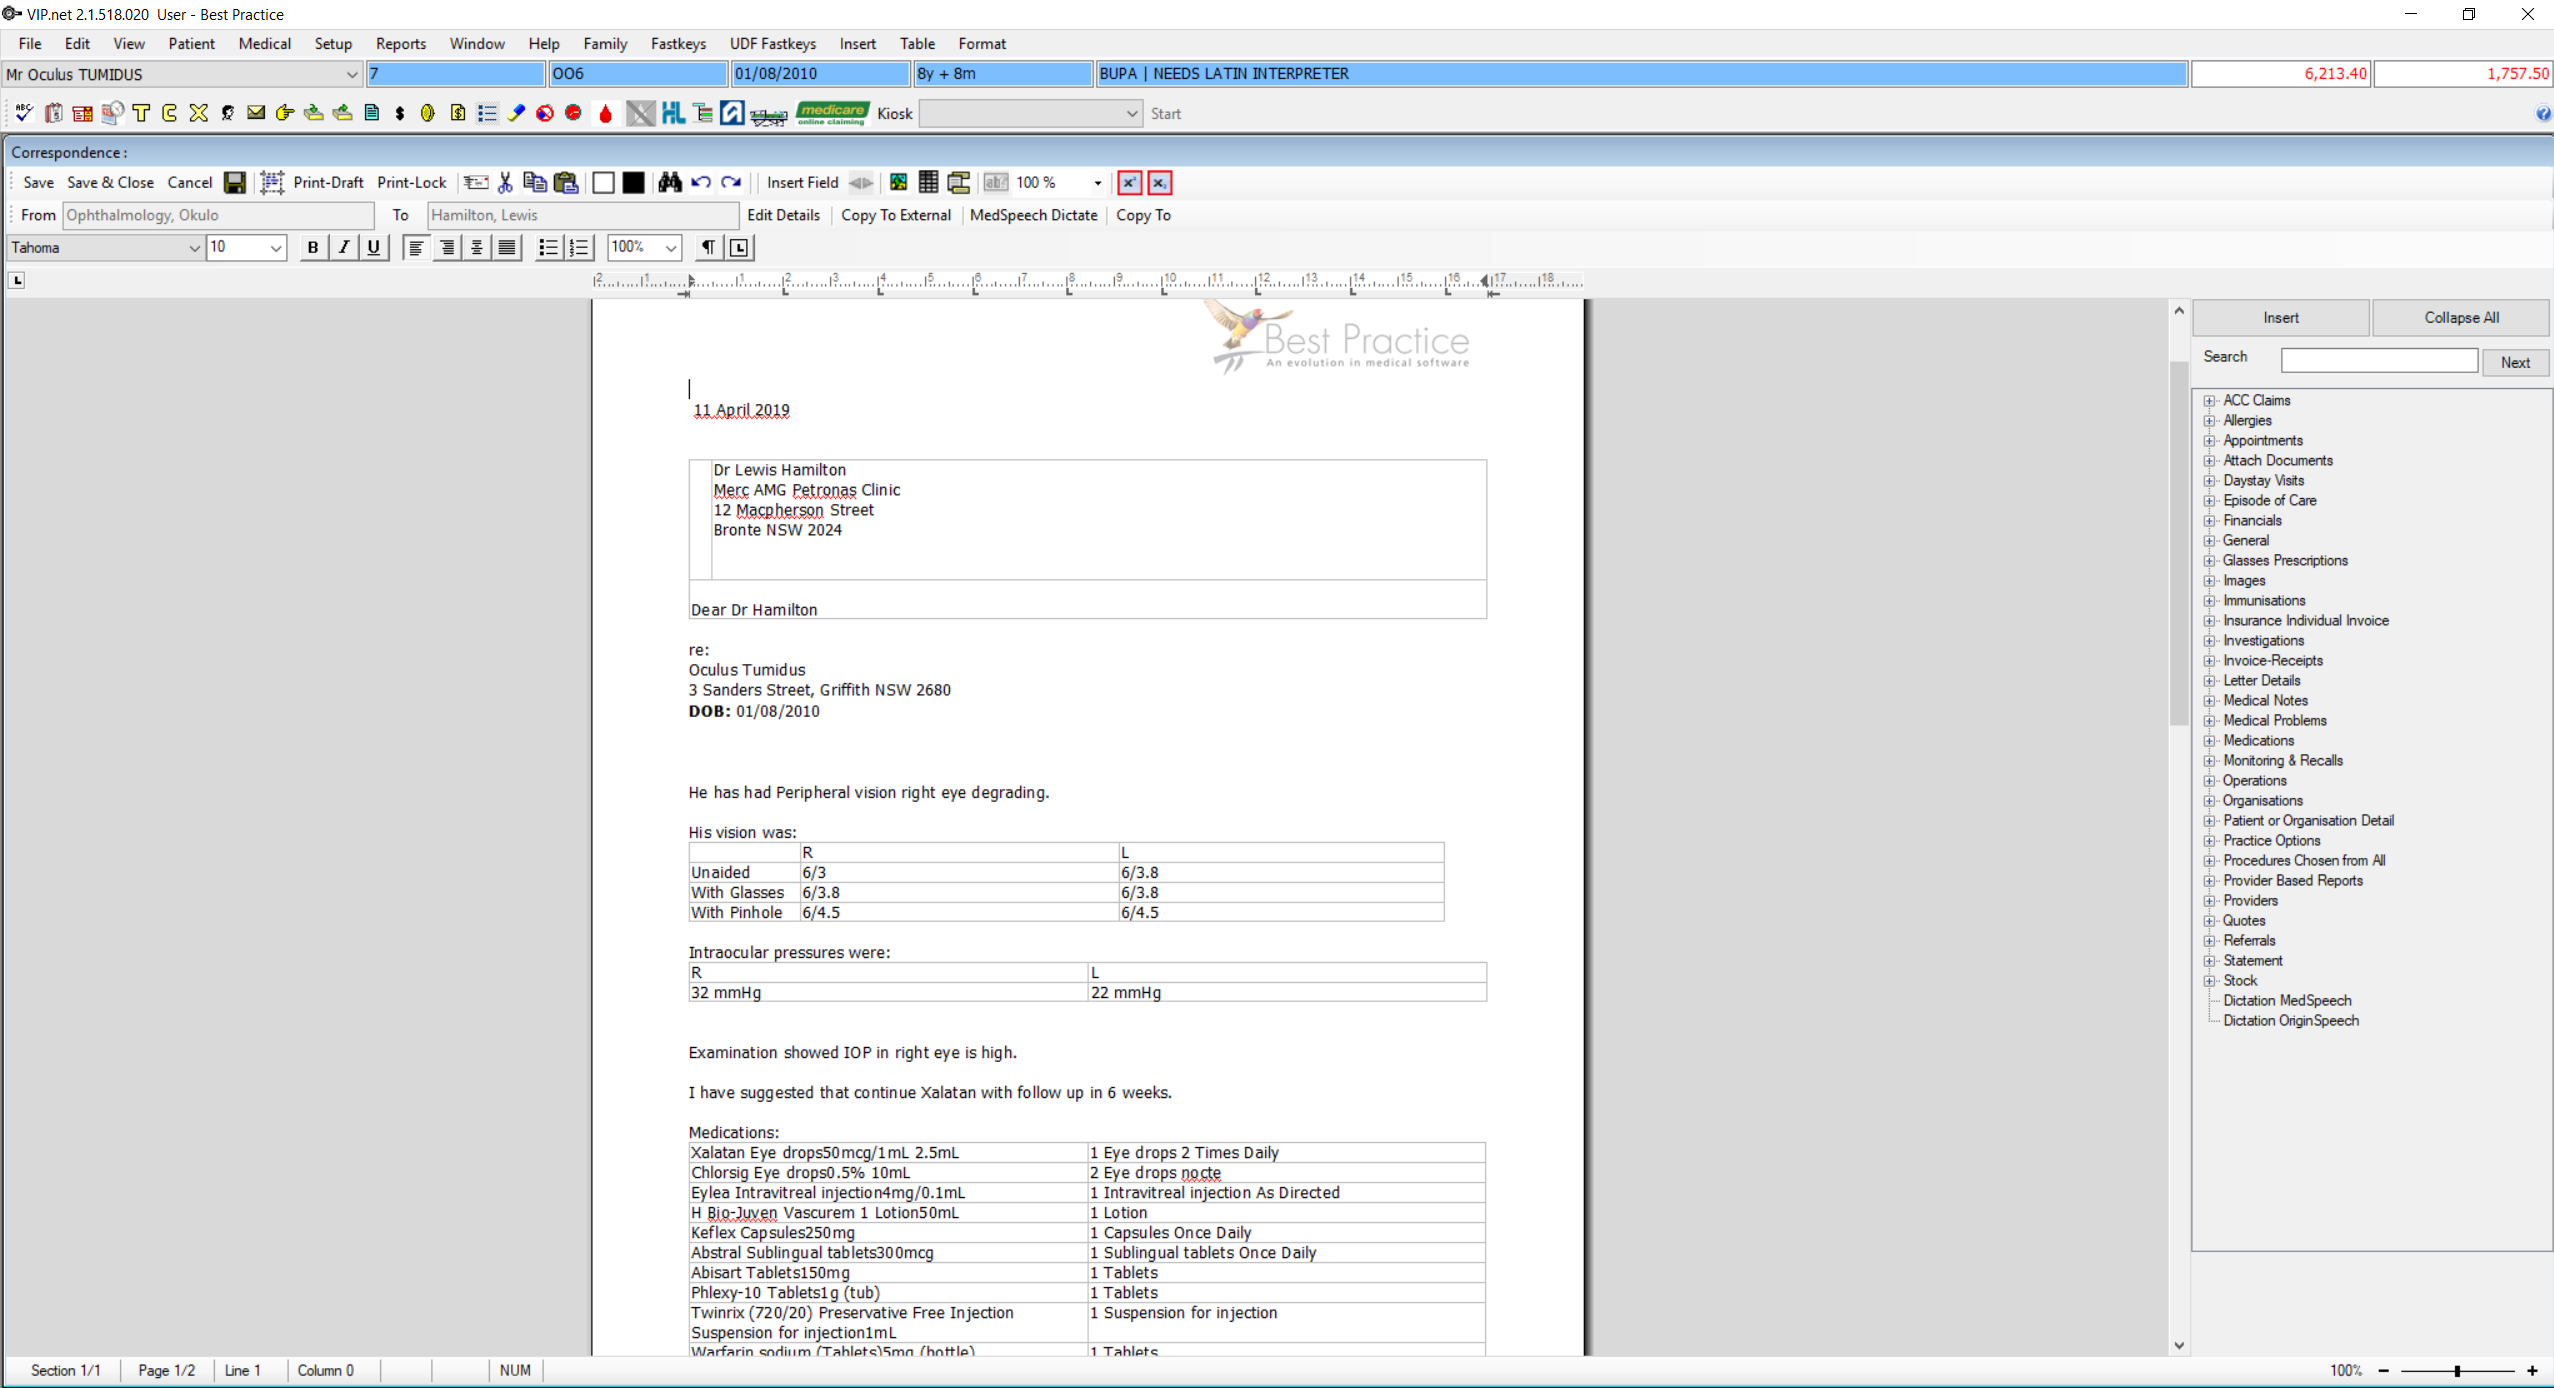Screen dimensions: 2554x1388
Task: Toggle italic formatting
Action: coord(343,247)
